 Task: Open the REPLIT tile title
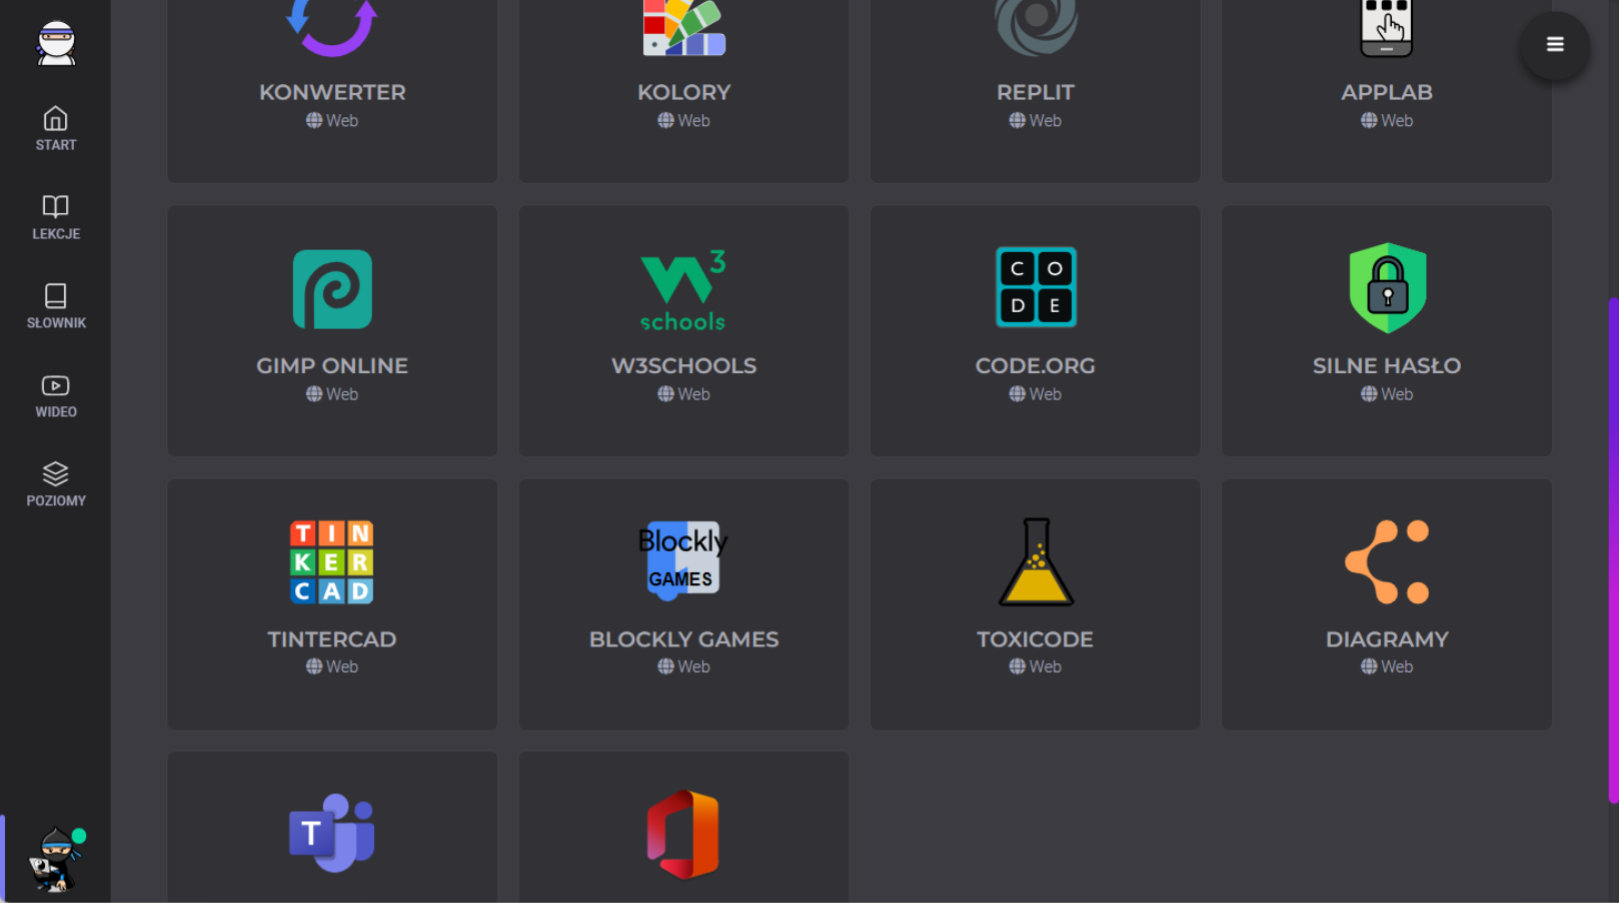[1035, 92]
